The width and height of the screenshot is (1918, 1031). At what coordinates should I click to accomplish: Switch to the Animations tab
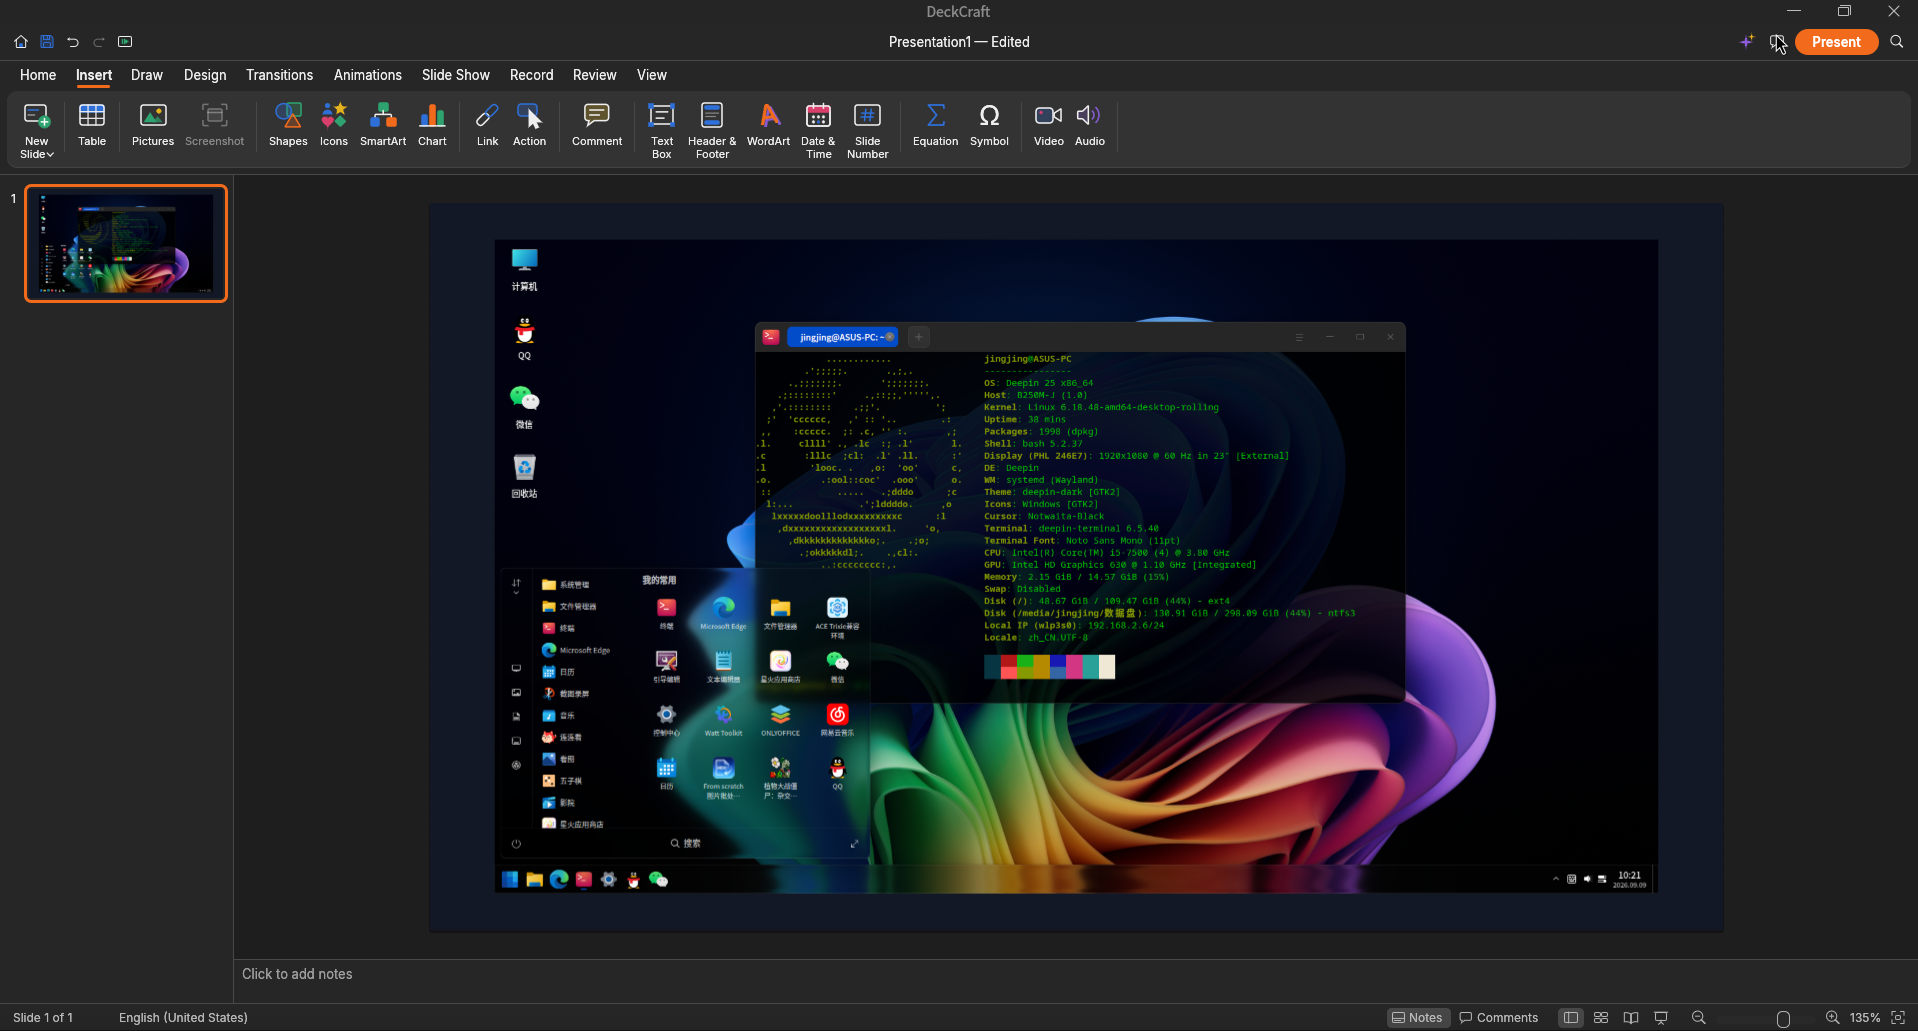click(x=368, y=75)
